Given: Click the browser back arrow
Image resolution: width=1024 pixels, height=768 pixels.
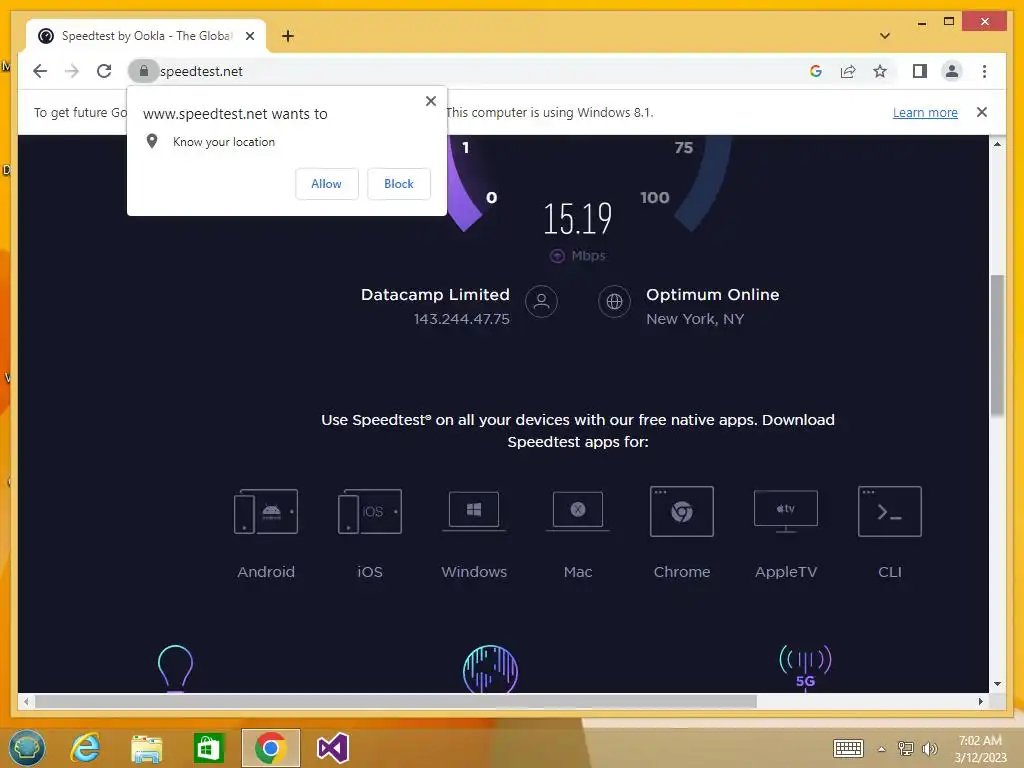Looking at the screenshot, I should [x=40, y=71].
